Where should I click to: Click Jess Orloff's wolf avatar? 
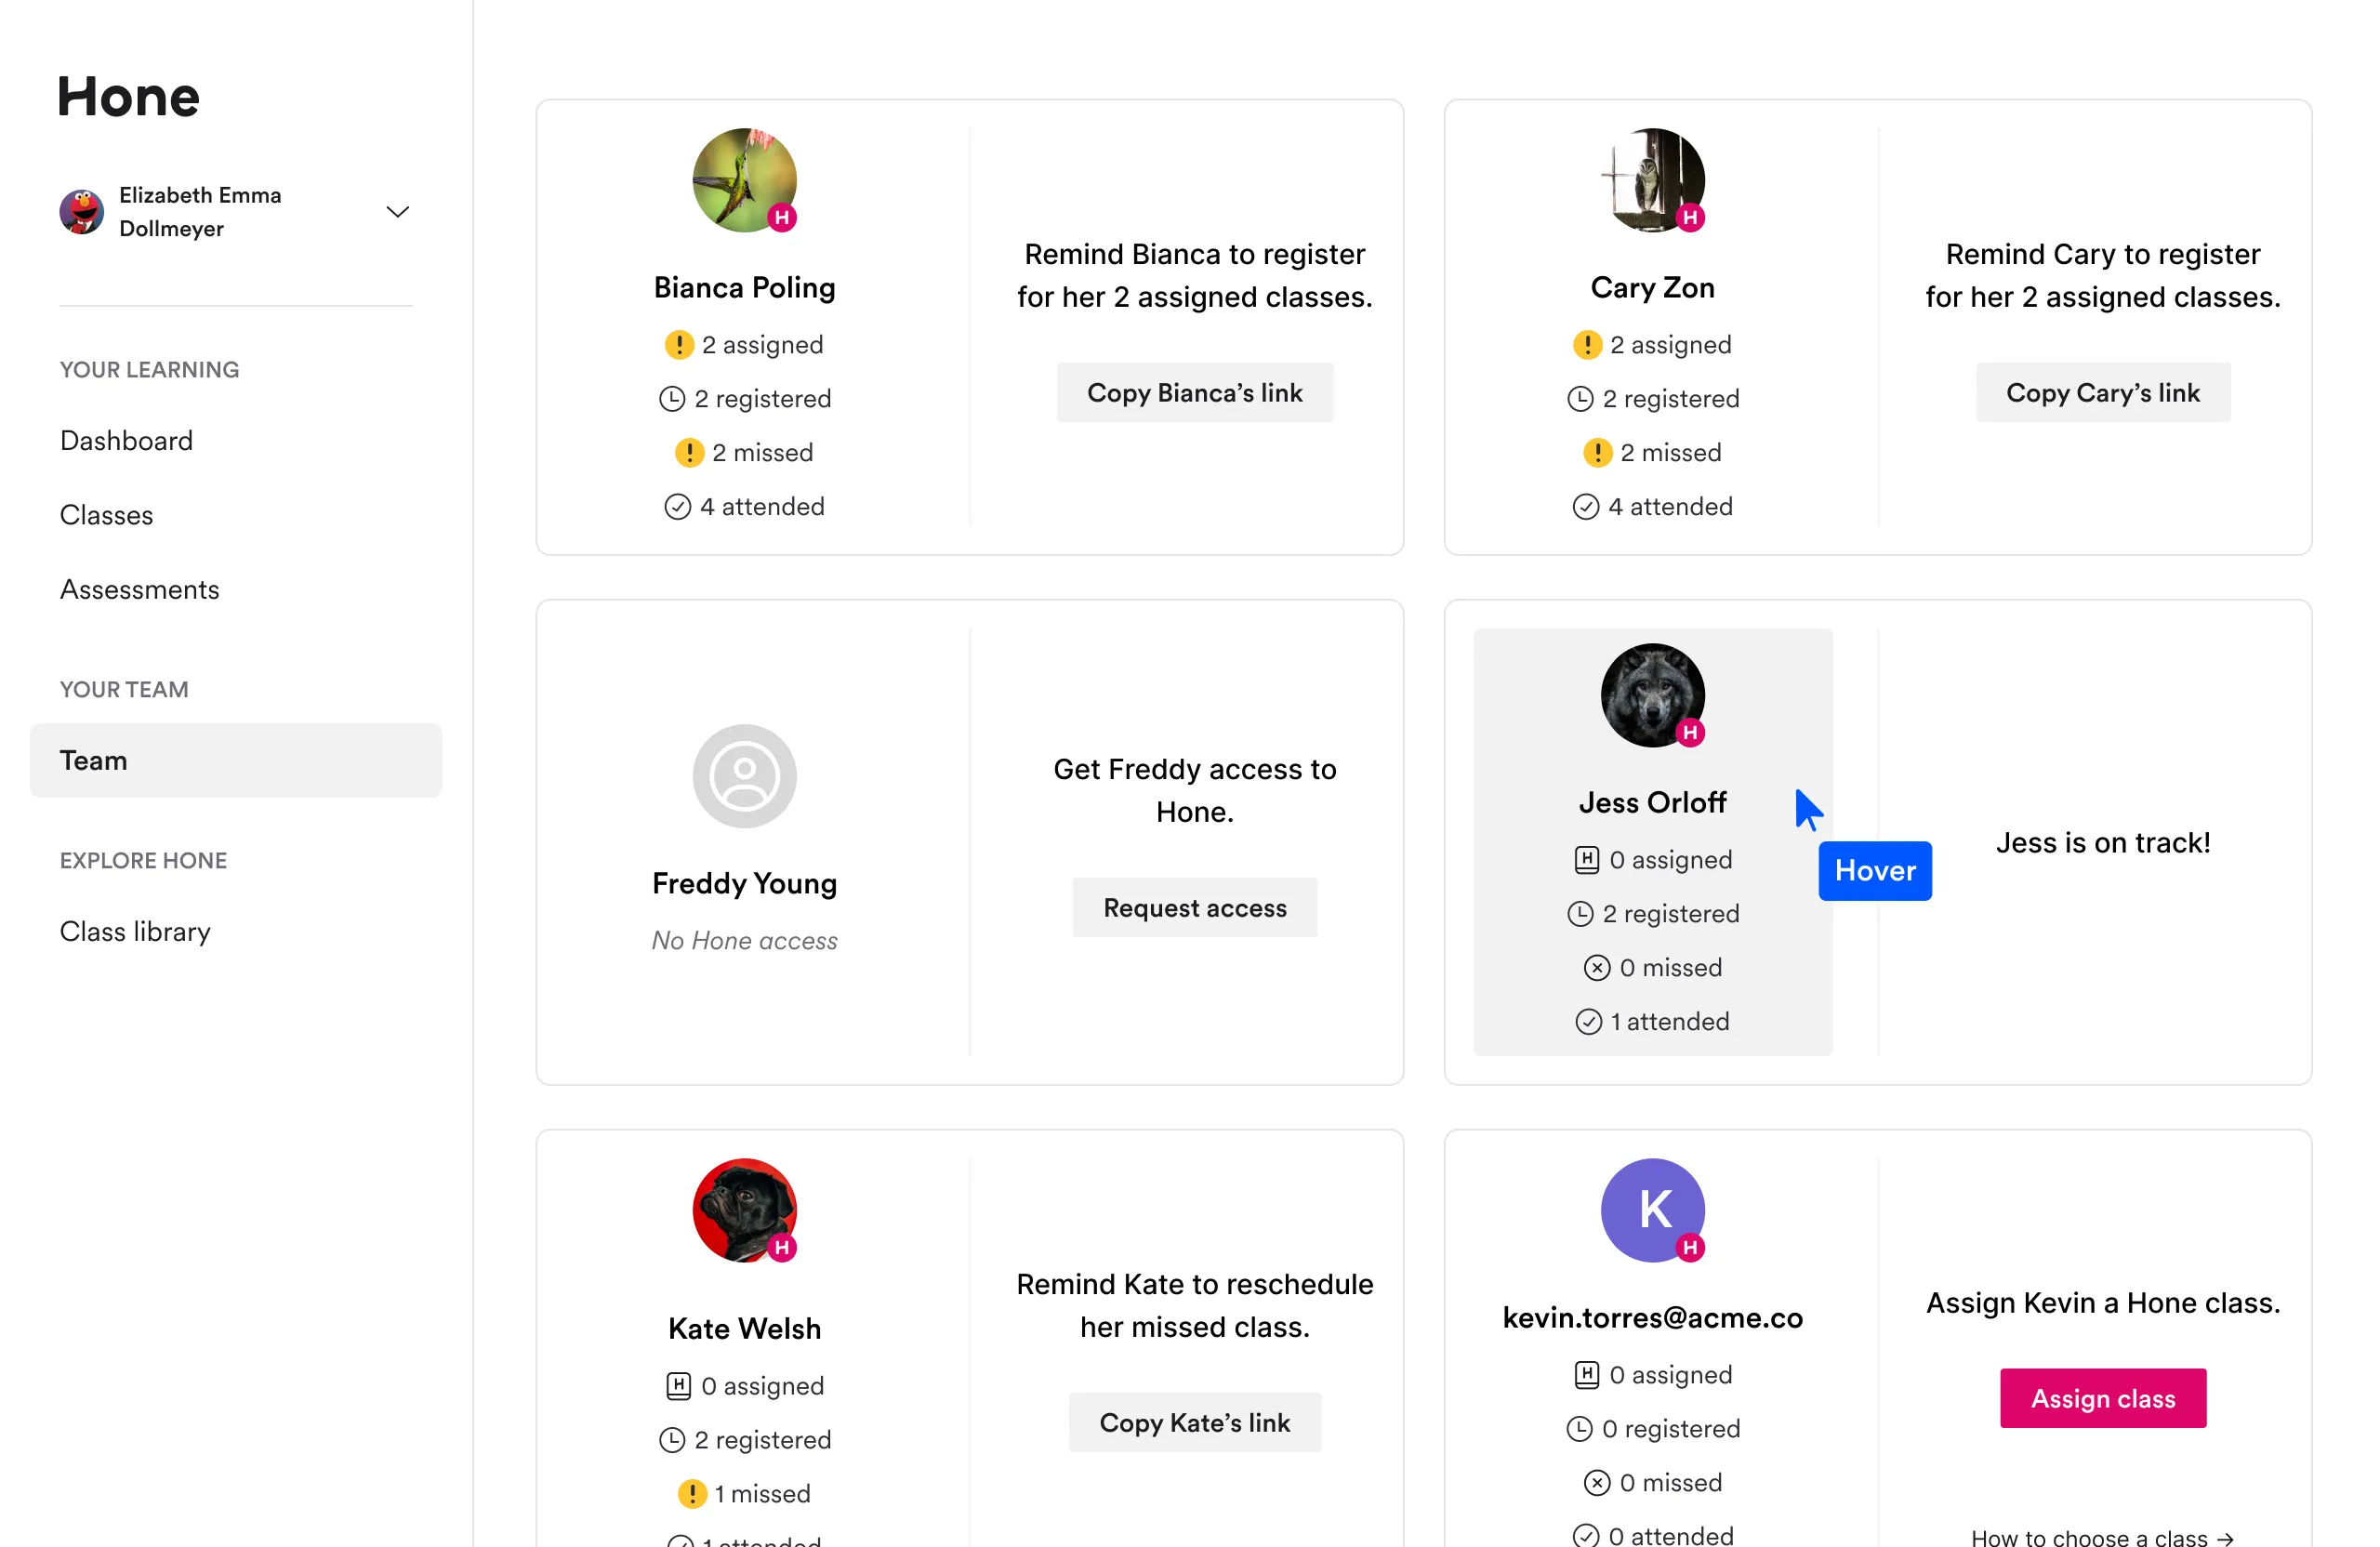coord(1652,695)
